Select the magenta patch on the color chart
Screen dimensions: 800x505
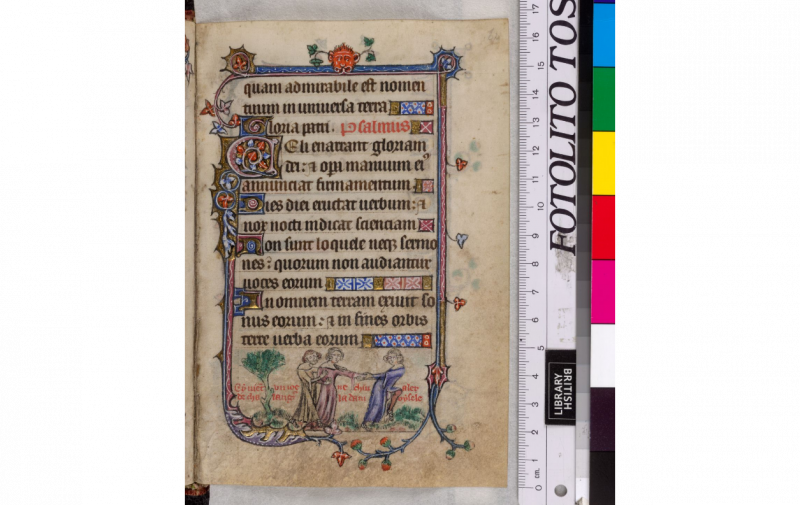click(x=603, y=291)
